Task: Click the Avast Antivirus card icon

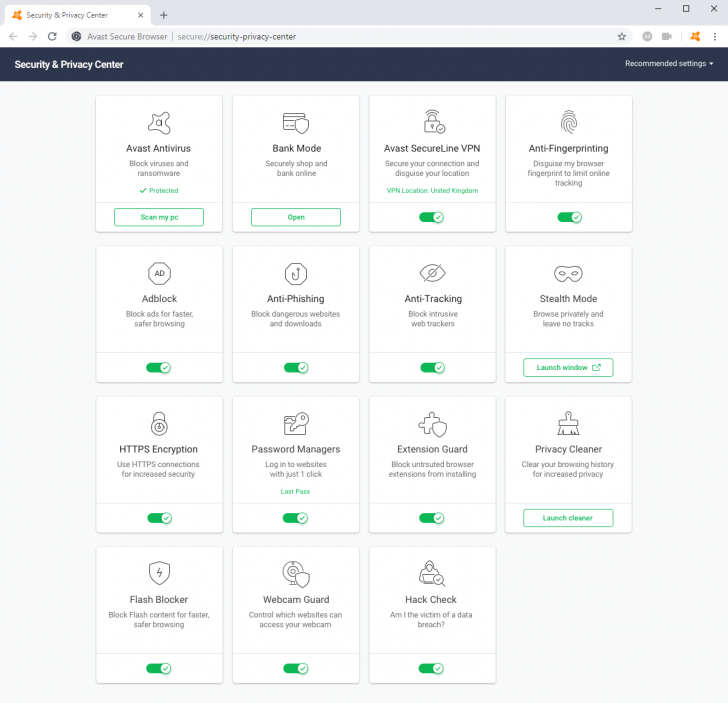Action: (159, 123)
